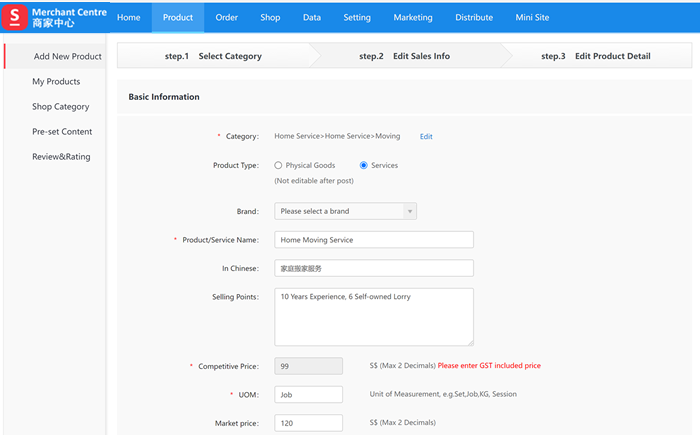Open Pre-set Content in sidebar

62,131
